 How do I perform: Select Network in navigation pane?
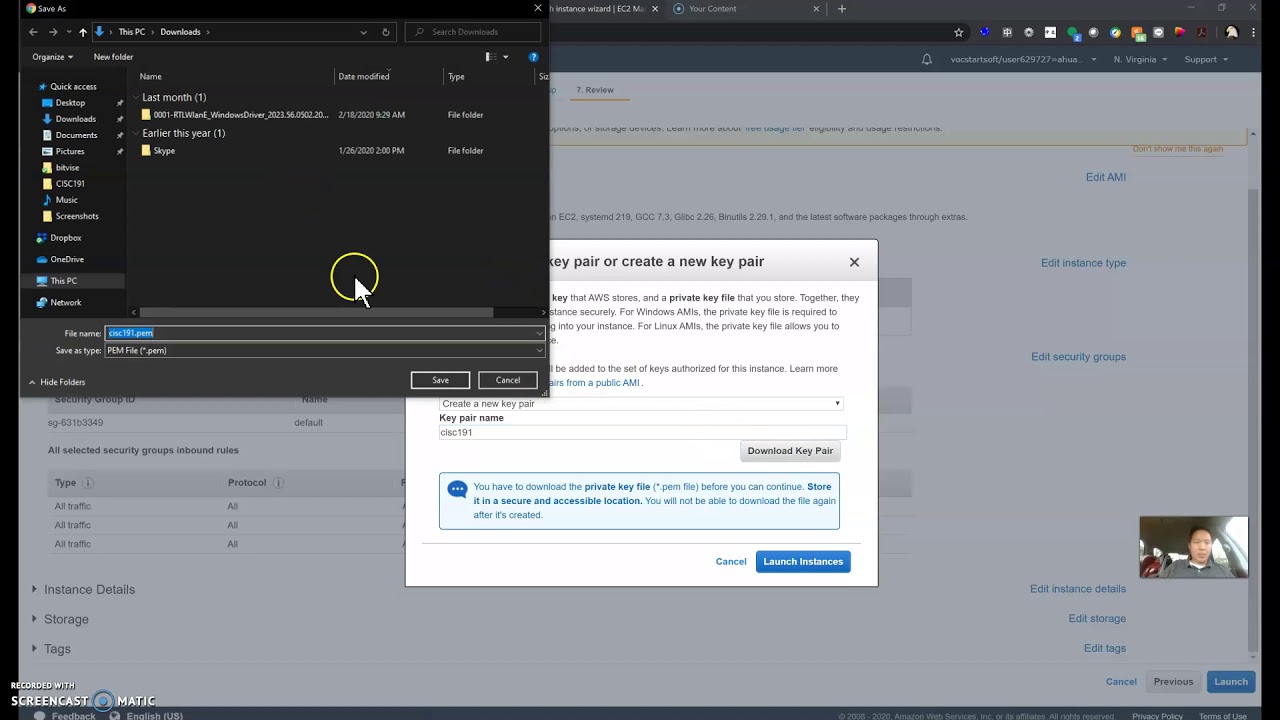66,302
